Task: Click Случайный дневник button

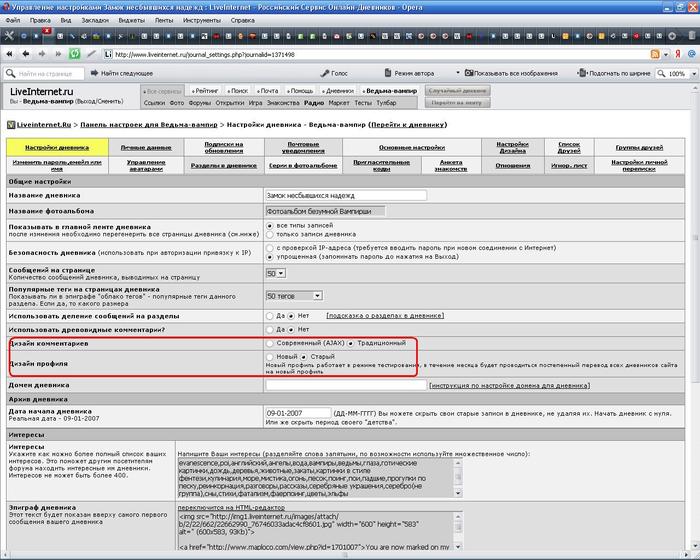Action: [x=457, y=91]
